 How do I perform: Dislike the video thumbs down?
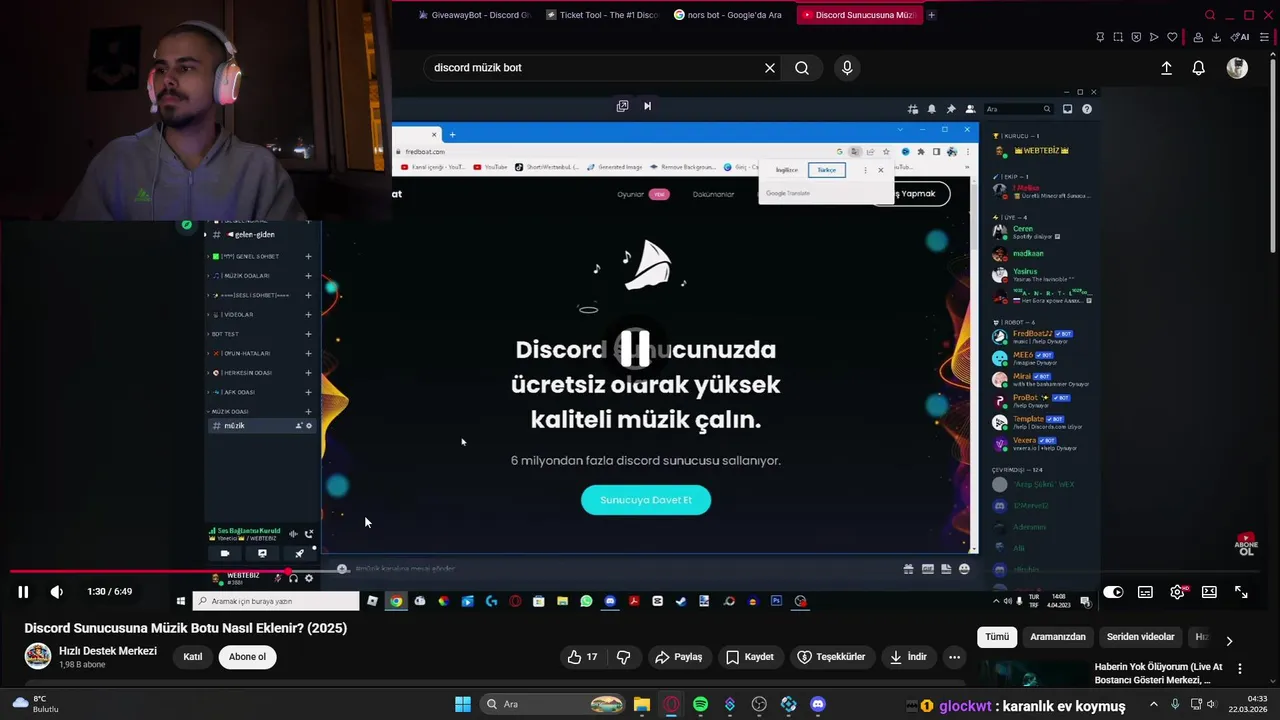pos(624,657)
